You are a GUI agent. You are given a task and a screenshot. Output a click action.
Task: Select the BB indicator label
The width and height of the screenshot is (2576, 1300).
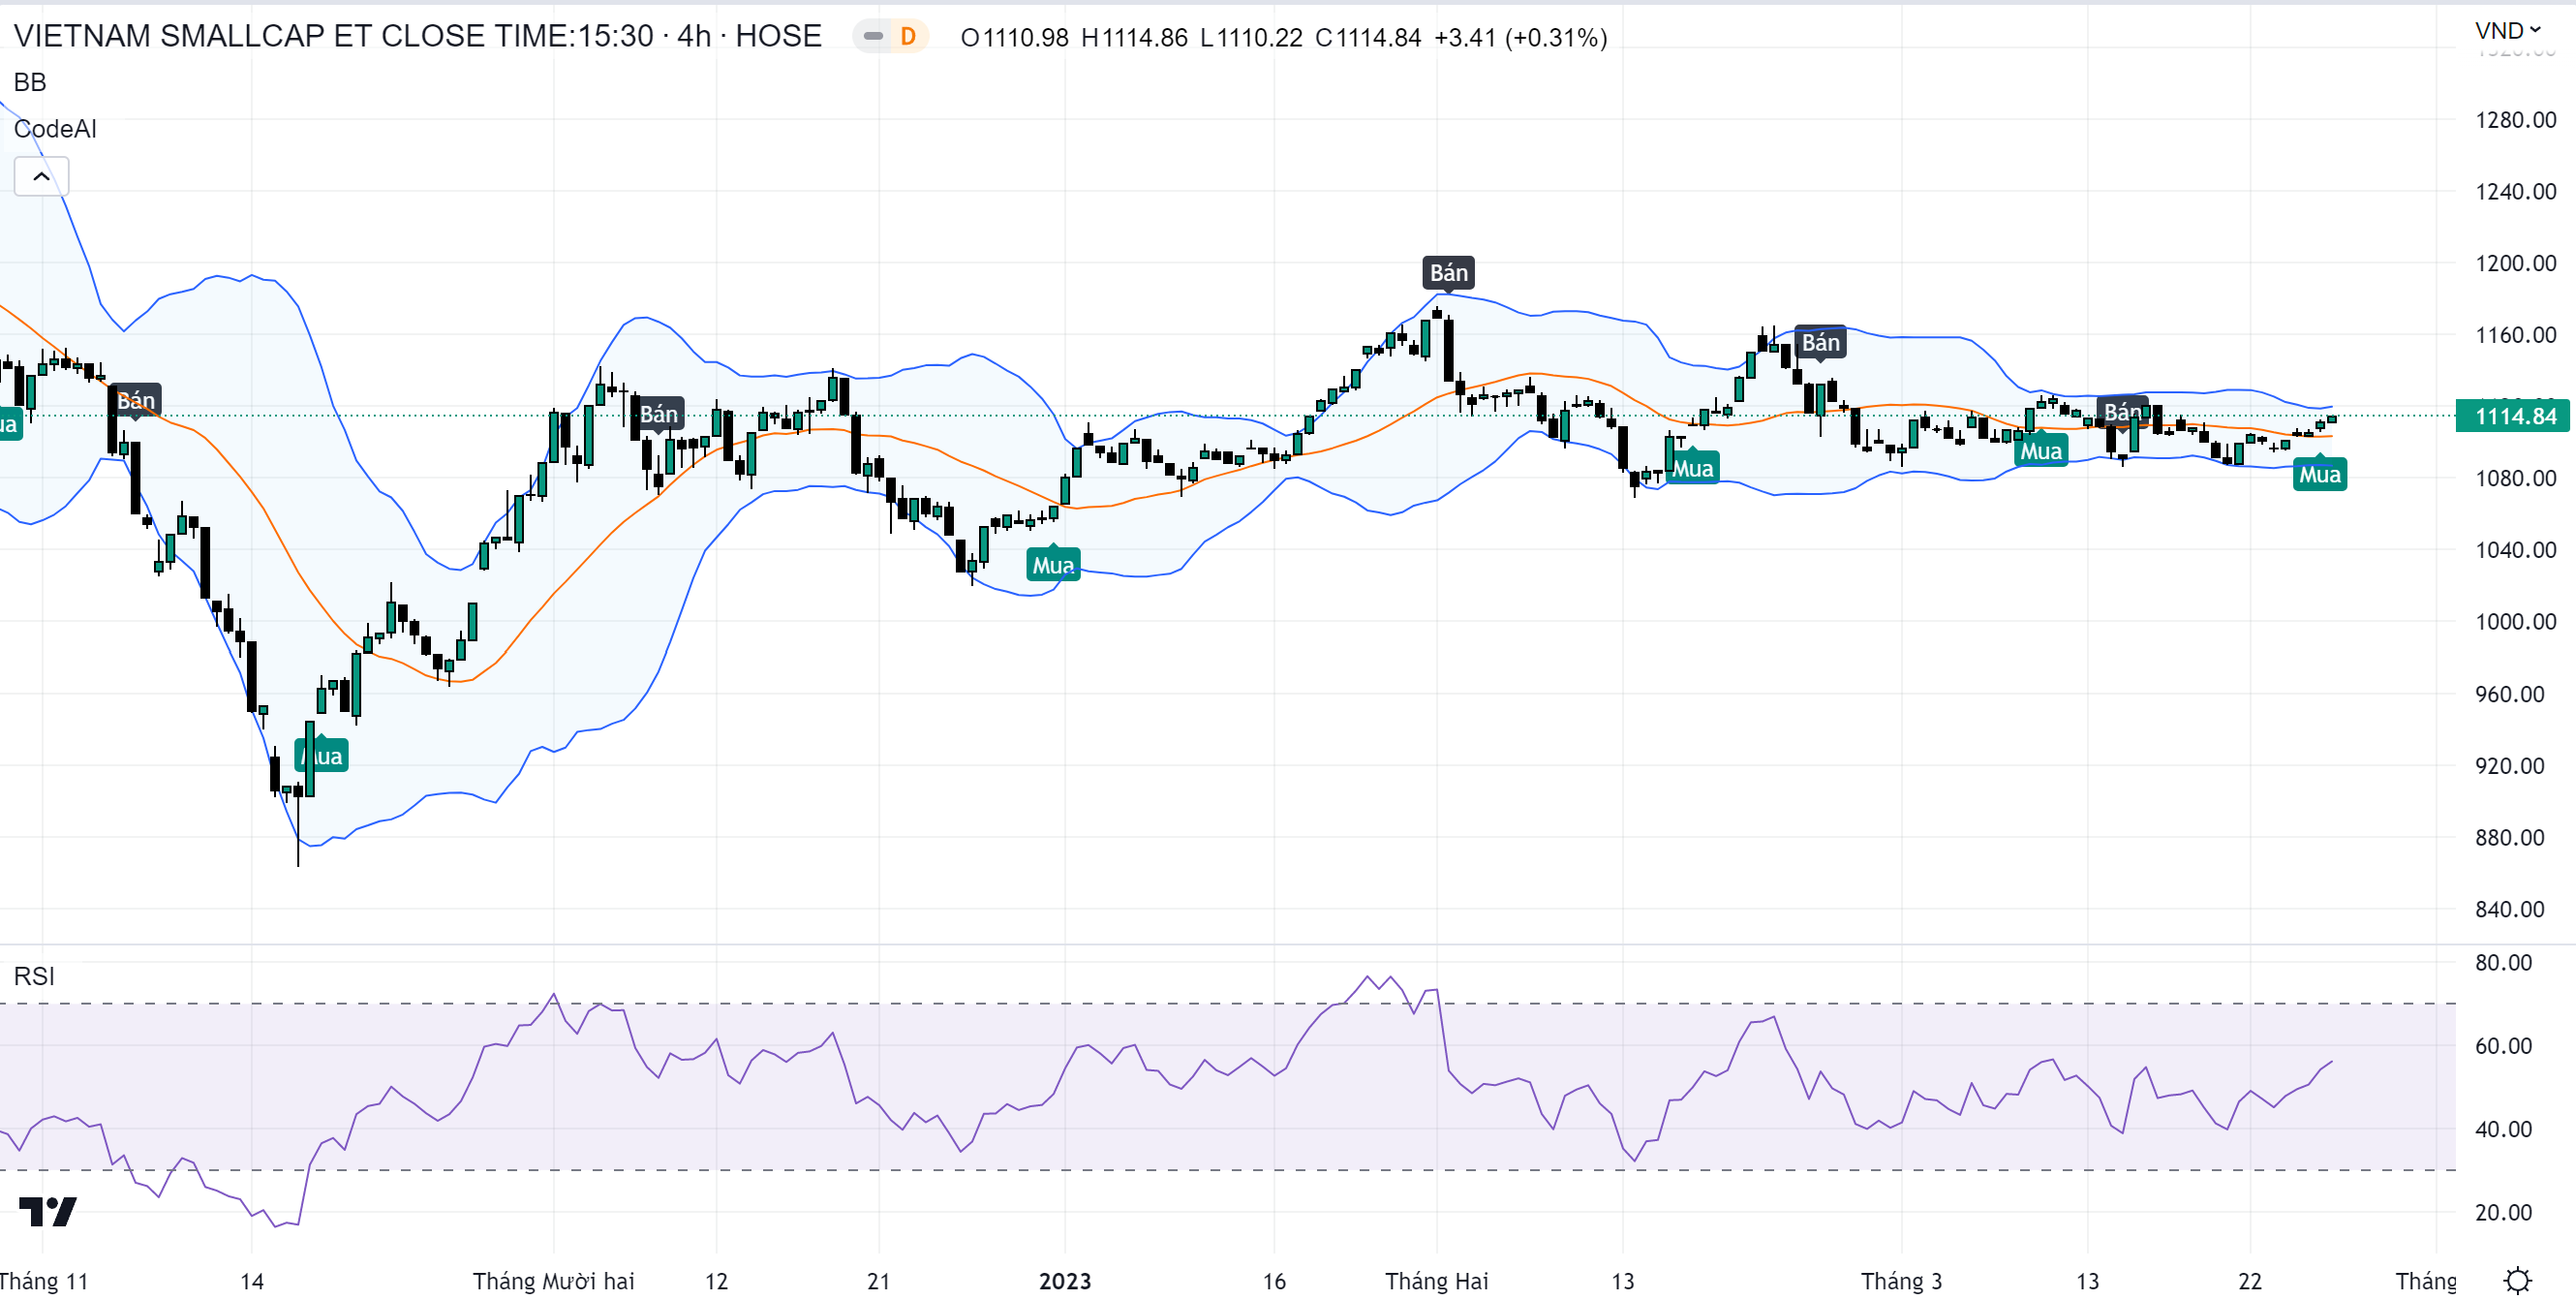(30, 82)
